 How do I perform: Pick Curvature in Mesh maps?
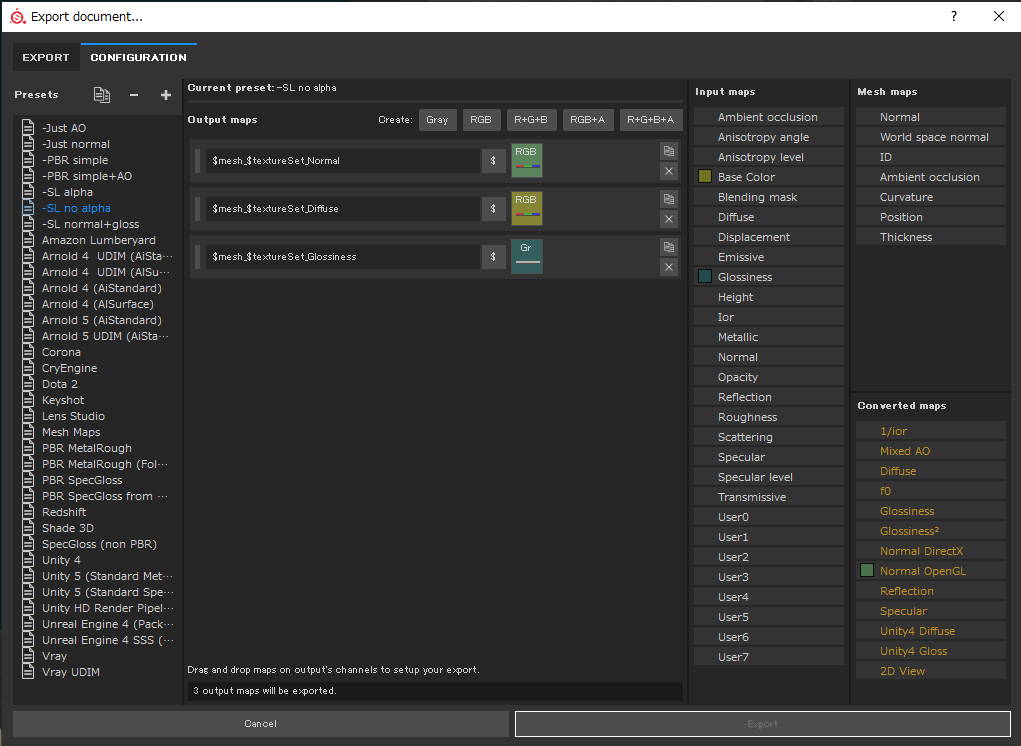(931, 197)
